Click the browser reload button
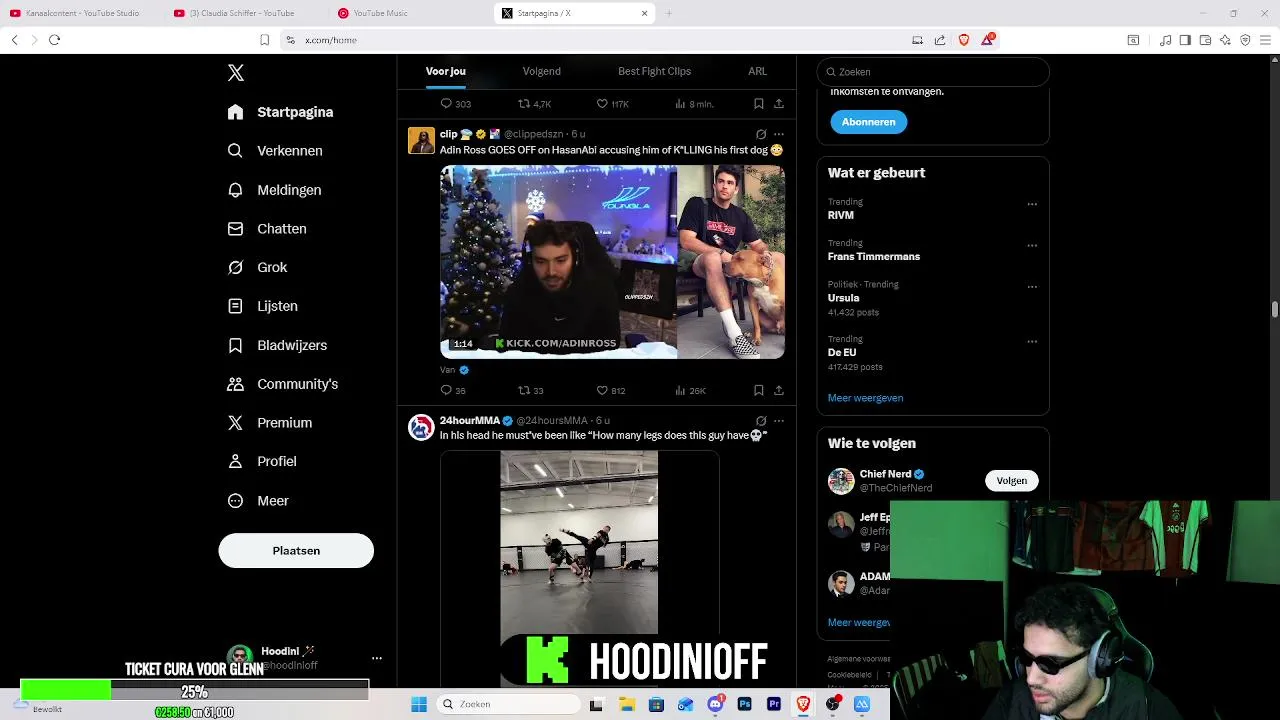 (54, 40)
